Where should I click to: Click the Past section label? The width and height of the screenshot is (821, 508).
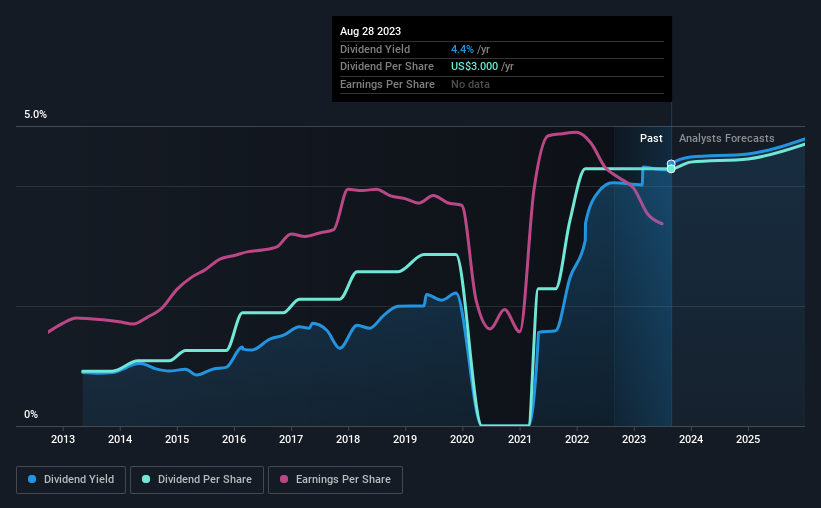[x=651, y=138]
